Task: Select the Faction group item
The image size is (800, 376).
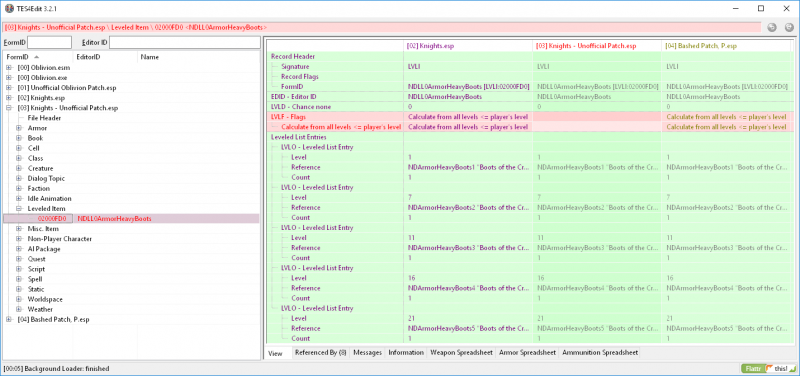Action: point(38,188)
